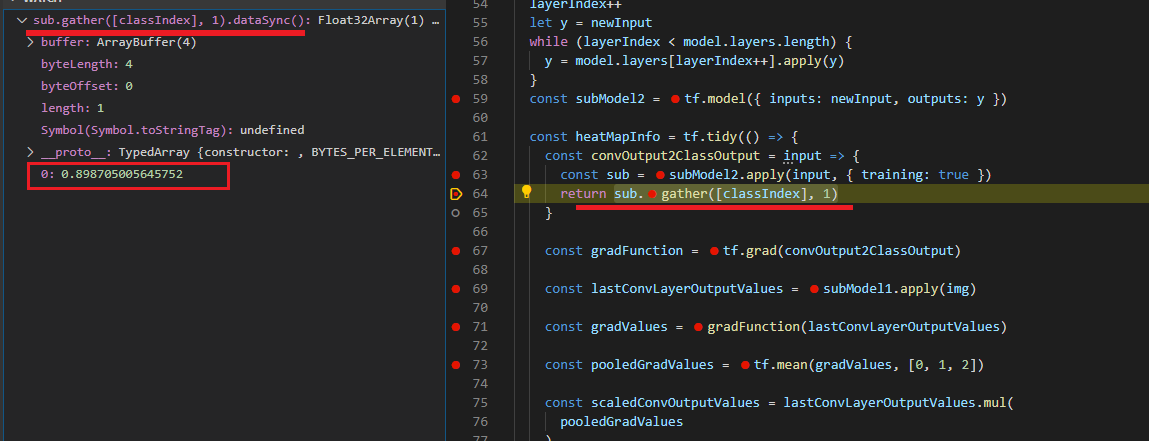1149x441 pixels.
Task: Toggle the gutter breakpoint on line 67
Action: click(x=456, y=251)
